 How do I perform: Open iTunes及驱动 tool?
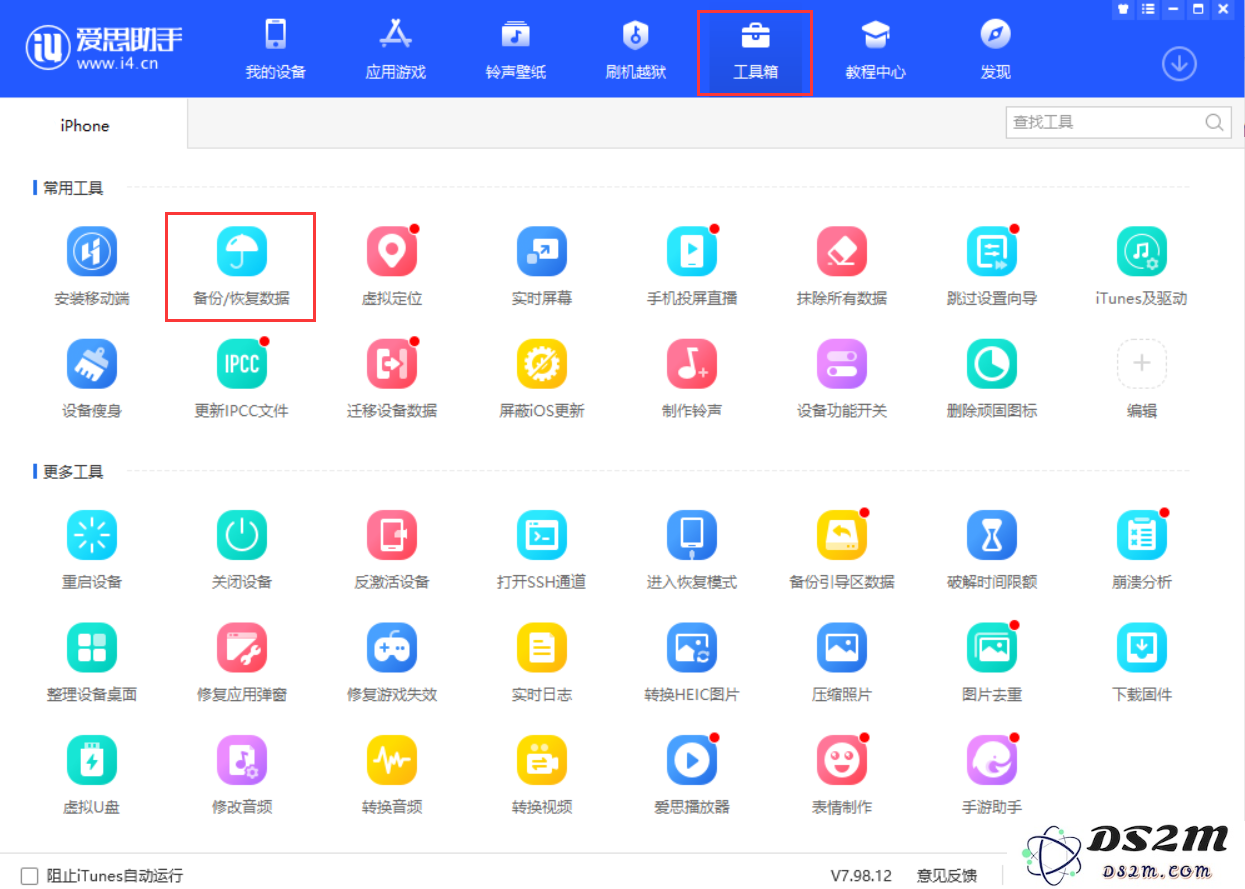[1142, 252]
